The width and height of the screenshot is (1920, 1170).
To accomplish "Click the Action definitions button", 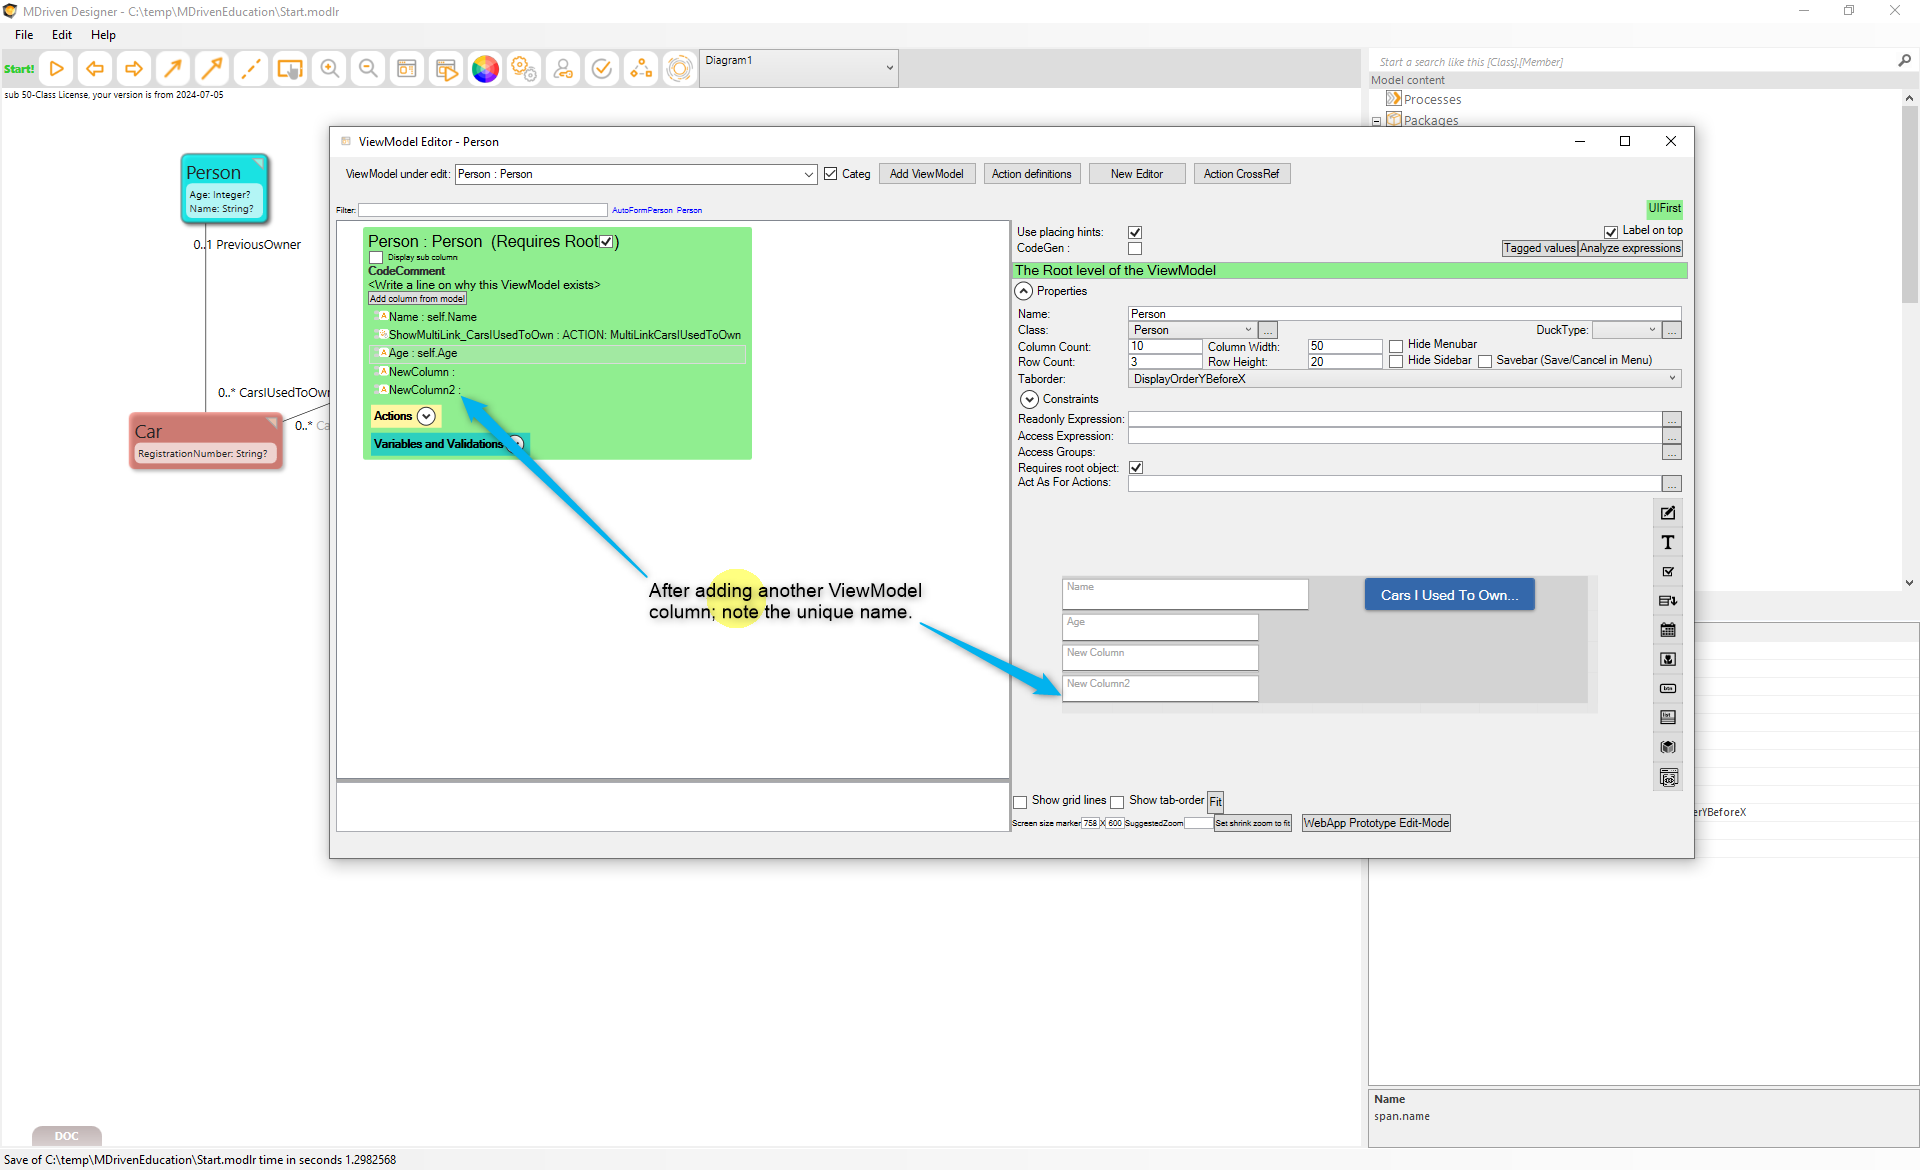I will click(x=1031, y=174).
